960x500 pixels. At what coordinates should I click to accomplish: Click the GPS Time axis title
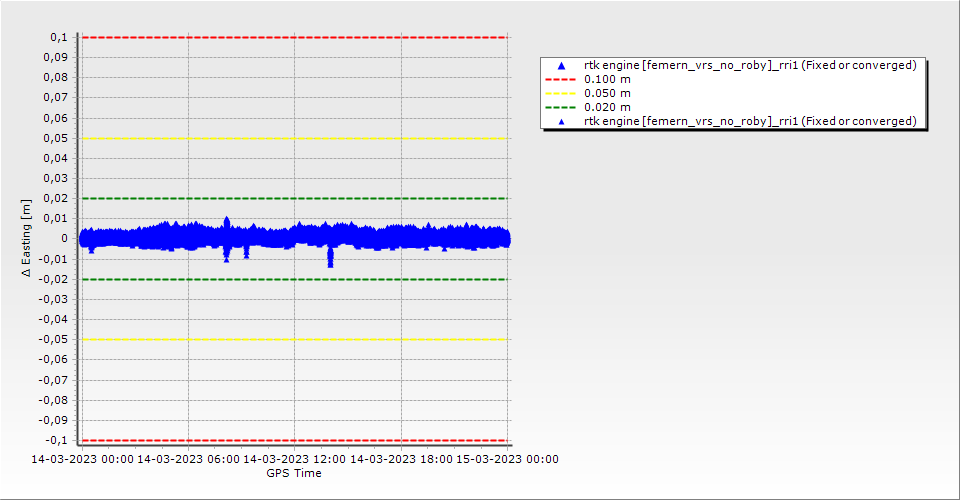pos(294,473)
